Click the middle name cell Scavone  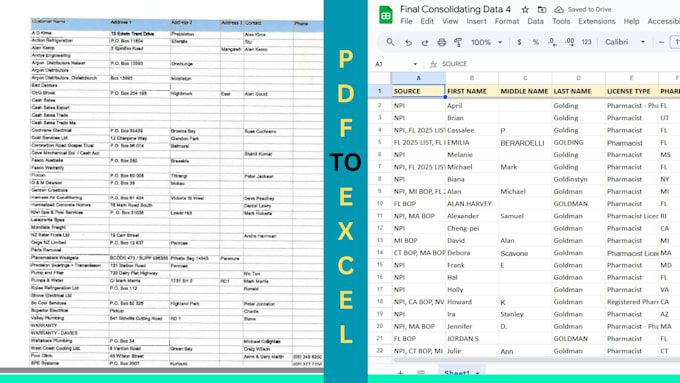[x=525, y=253]
